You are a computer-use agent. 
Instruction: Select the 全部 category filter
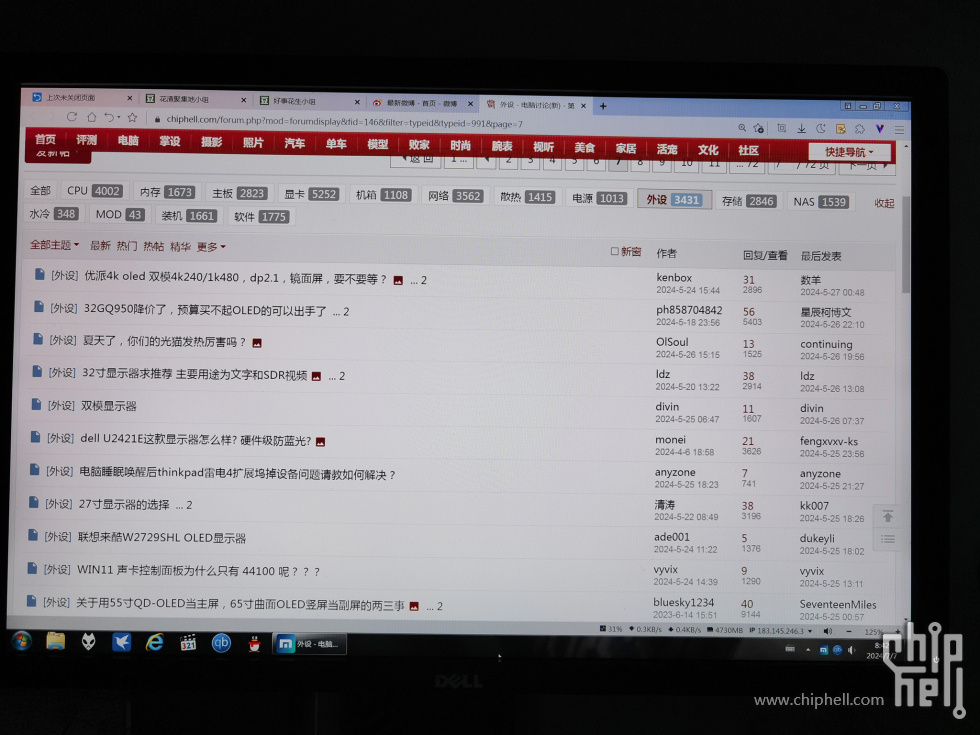[41, 190]
